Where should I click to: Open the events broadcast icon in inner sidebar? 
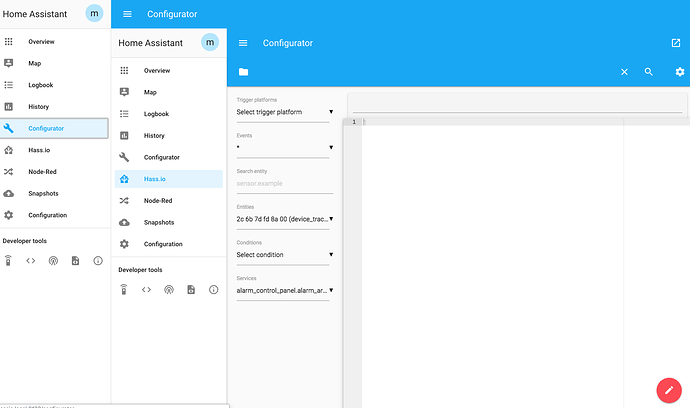168,290
